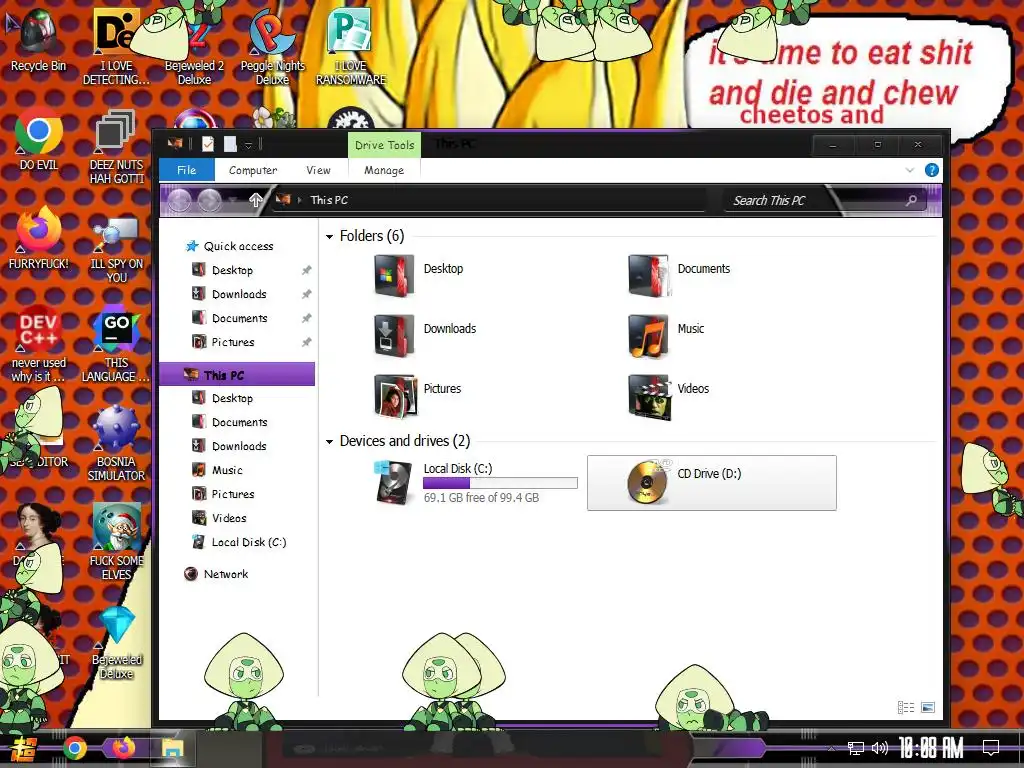Open DEEZ NUTS HAH GOTTI shortcut
This screenshot has width=1024, height=768.
[116, 147]
